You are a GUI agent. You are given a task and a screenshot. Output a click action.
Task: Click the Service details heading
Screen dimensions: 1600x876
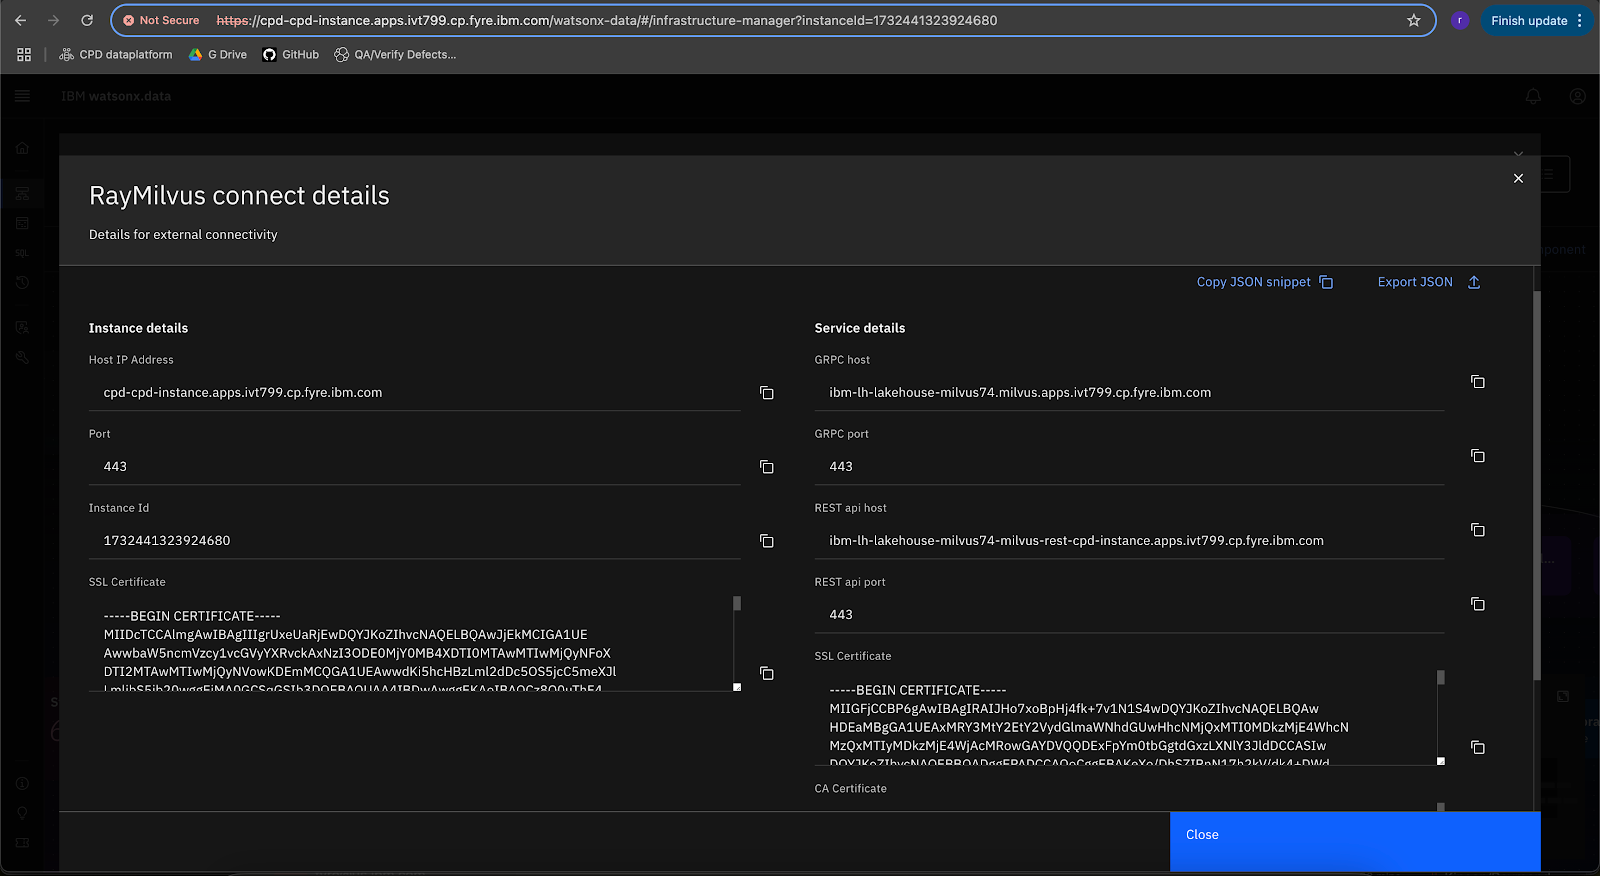[x=860, y=328]
